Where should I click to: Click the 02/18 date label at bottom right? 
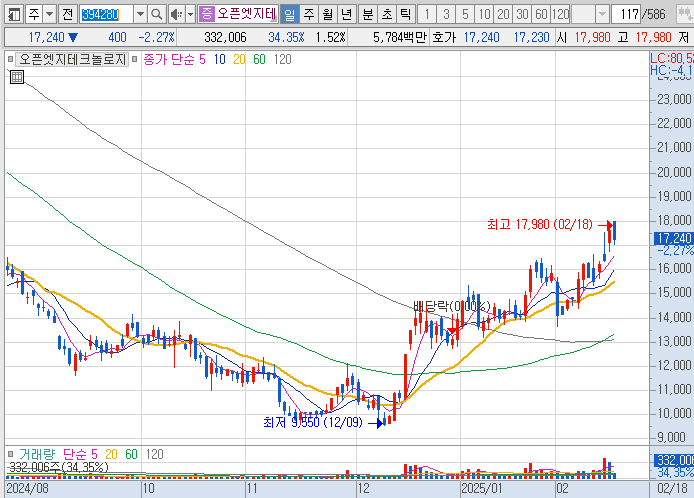click(672, 489)
